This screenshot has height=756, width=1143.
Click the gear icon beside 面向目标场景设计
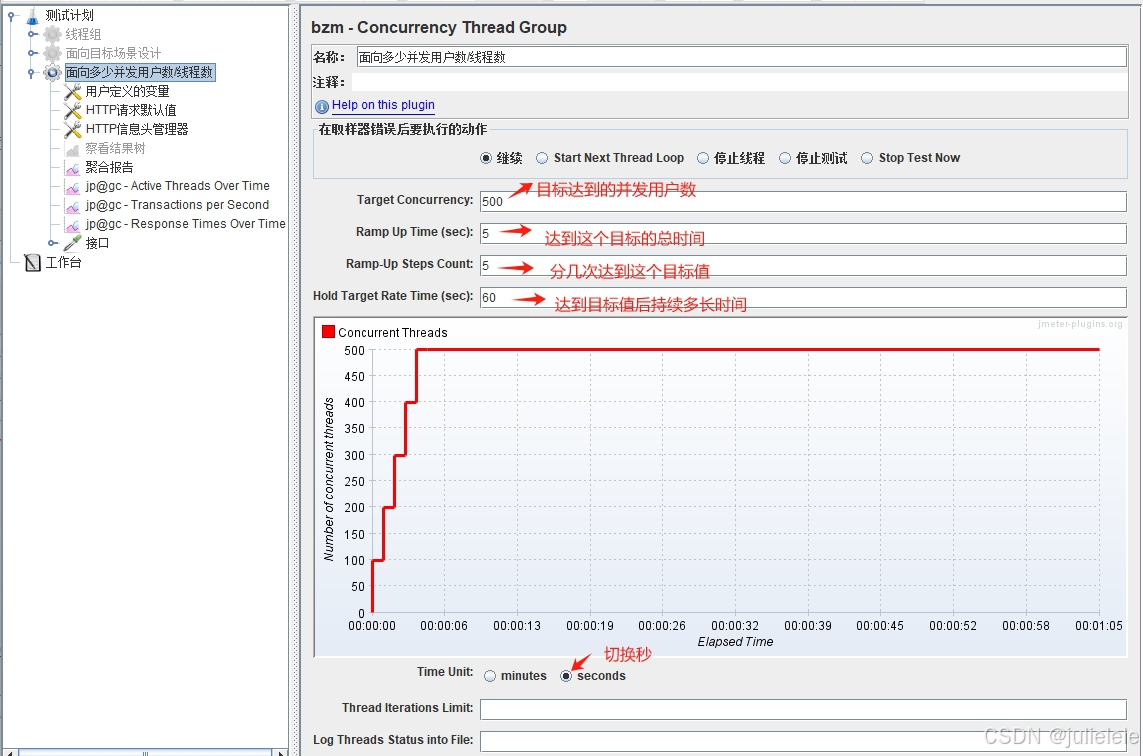pos(52,53)
